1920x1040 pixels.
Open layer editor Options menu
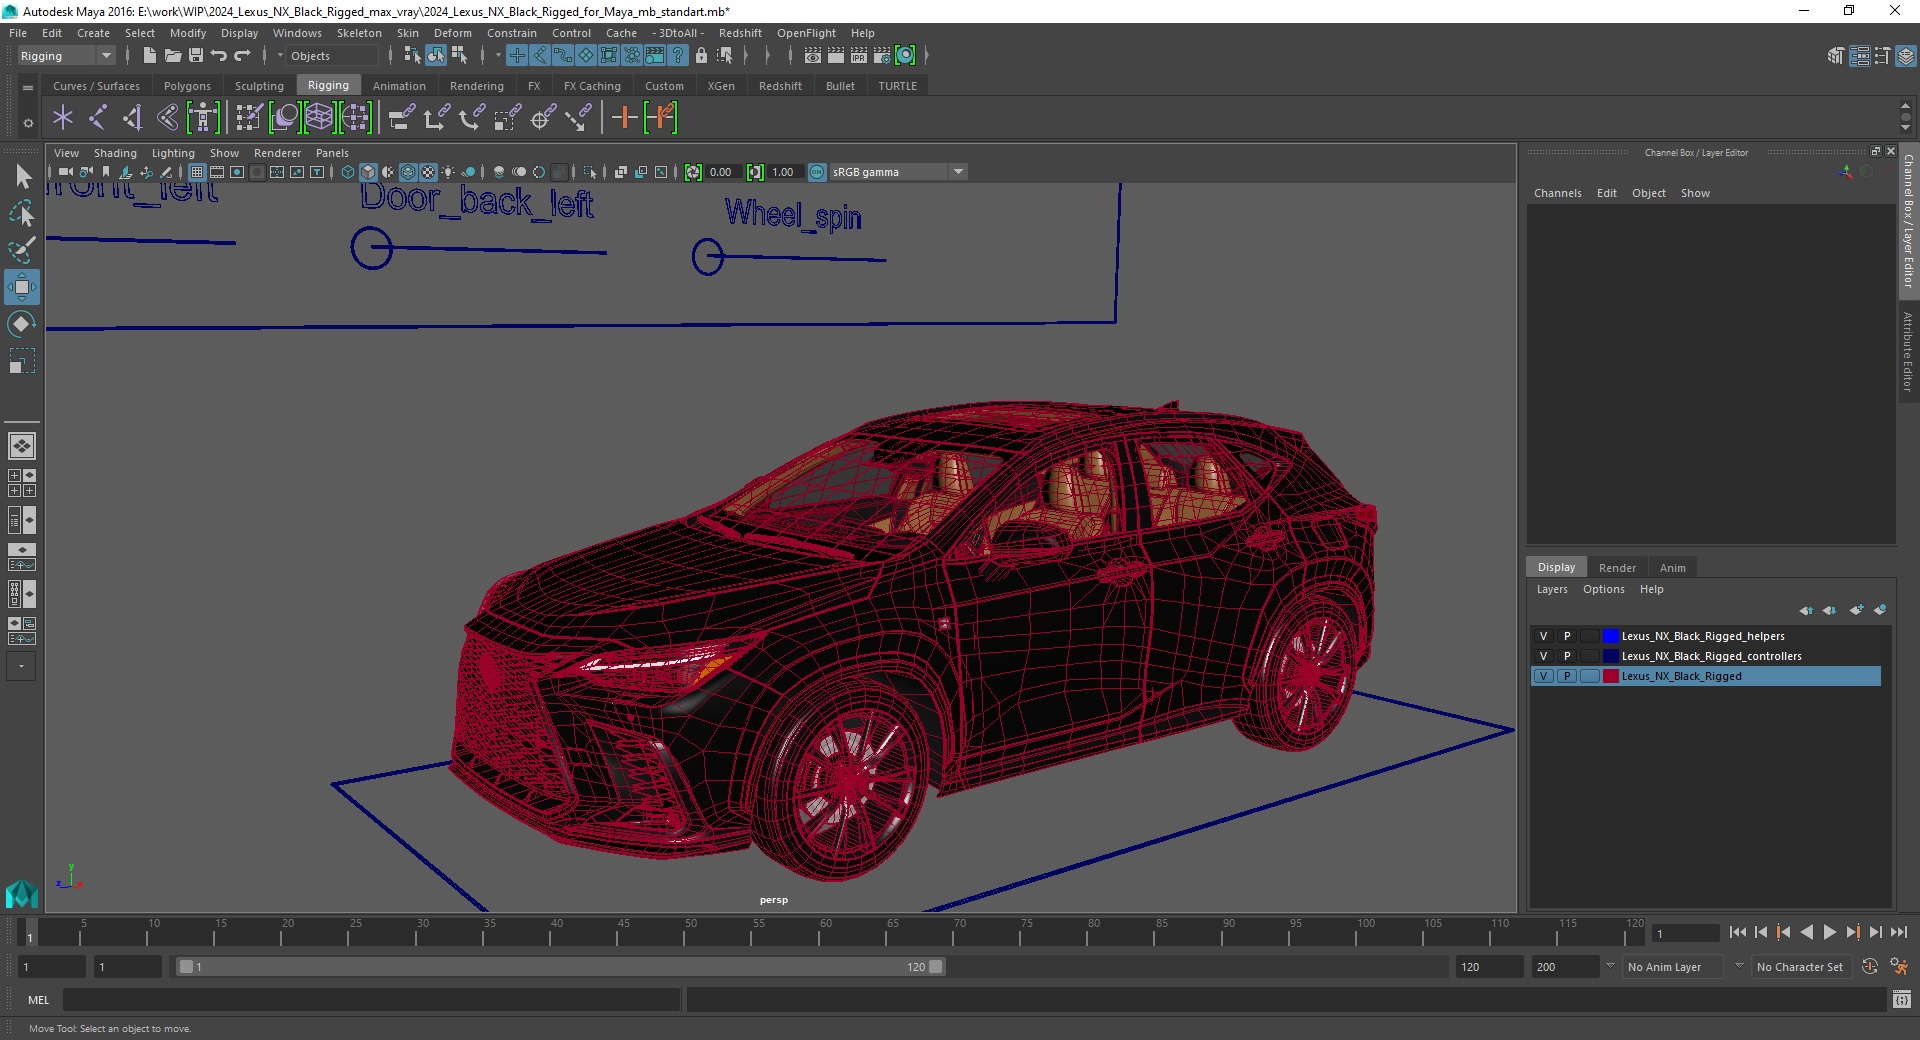[1603, 589]
